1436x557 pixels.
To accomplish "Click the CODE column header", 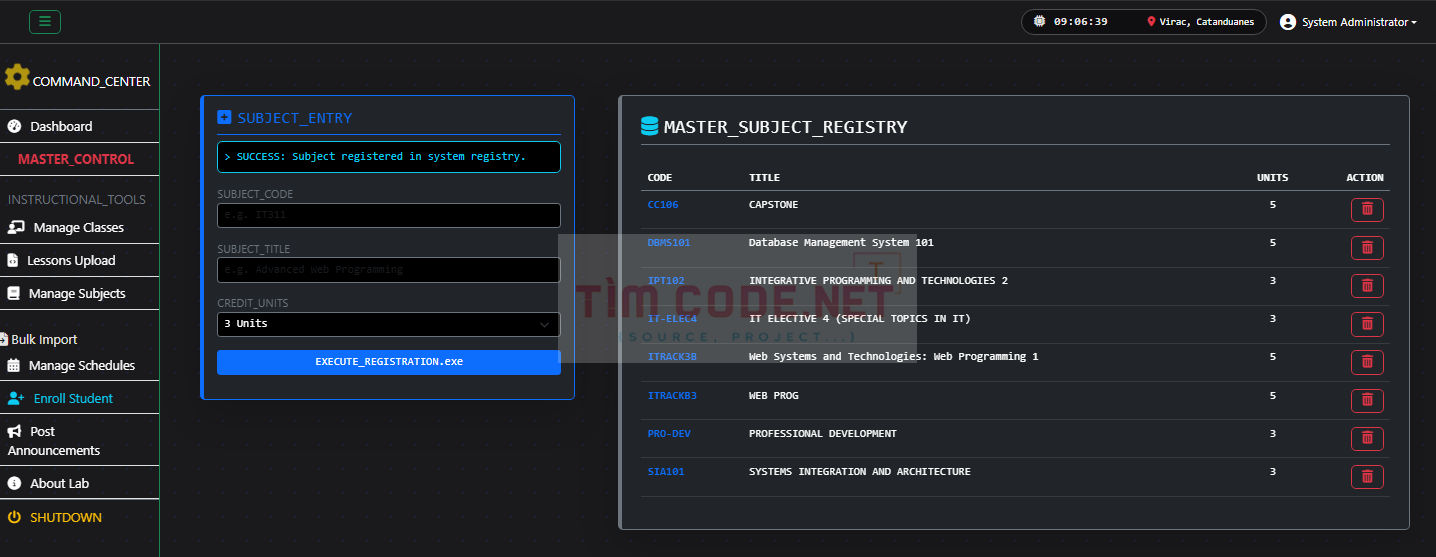I will (660, 177).
